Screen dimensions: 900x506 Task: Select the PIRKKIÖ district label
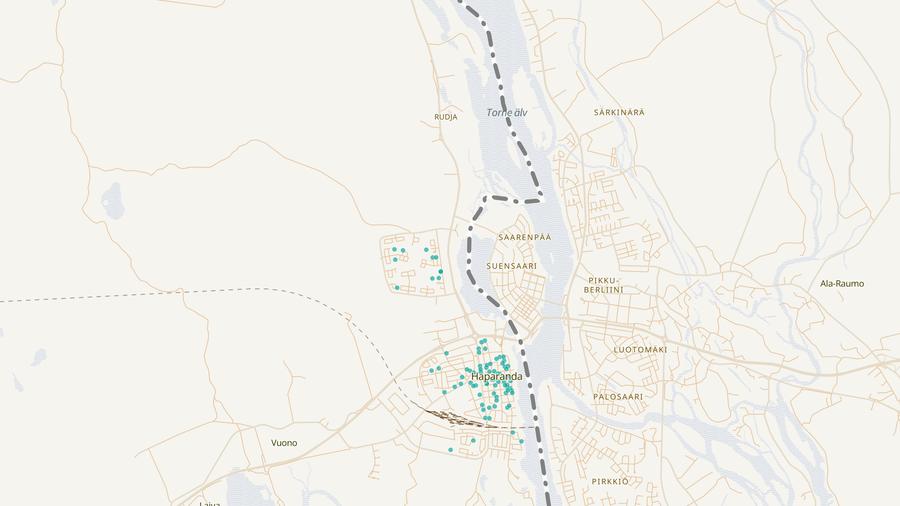[610, 481]
